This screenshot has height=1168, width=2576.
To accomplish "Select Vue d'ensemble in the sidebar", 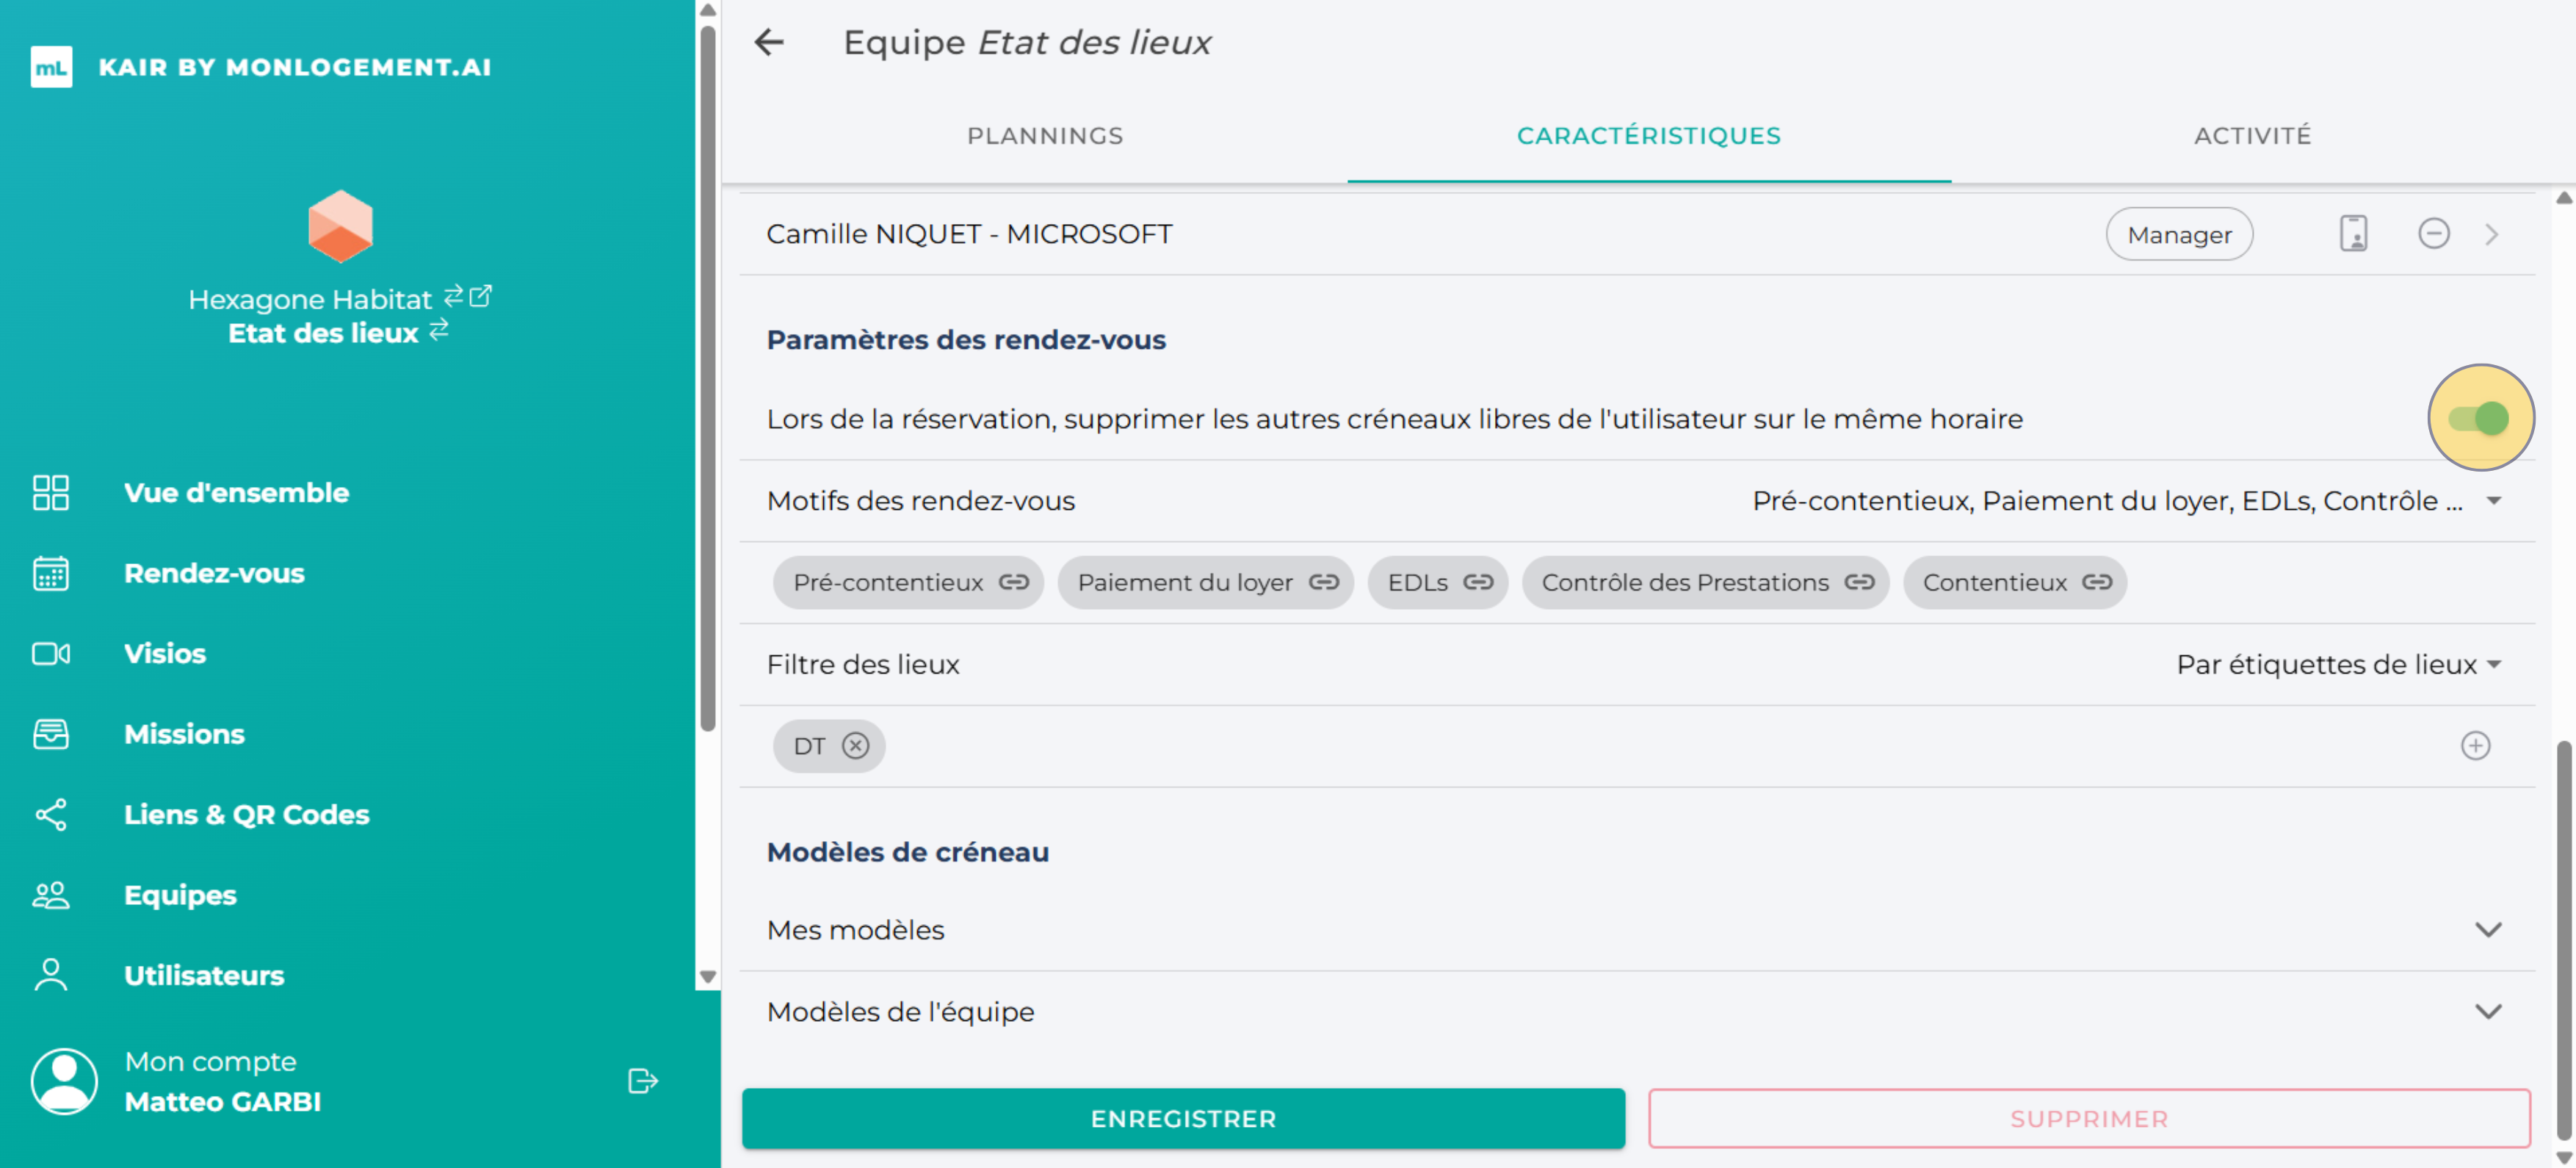I will click(50, 493).
